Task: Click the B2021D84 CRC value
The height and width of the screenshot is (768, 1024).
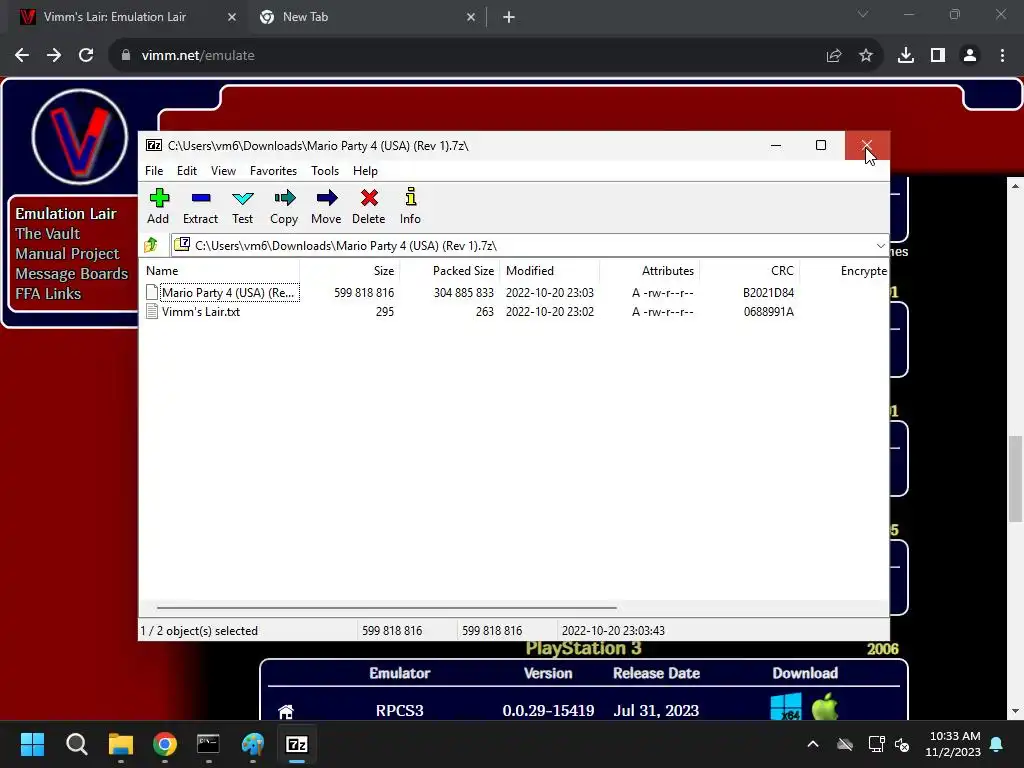Action: pos(768,293)
